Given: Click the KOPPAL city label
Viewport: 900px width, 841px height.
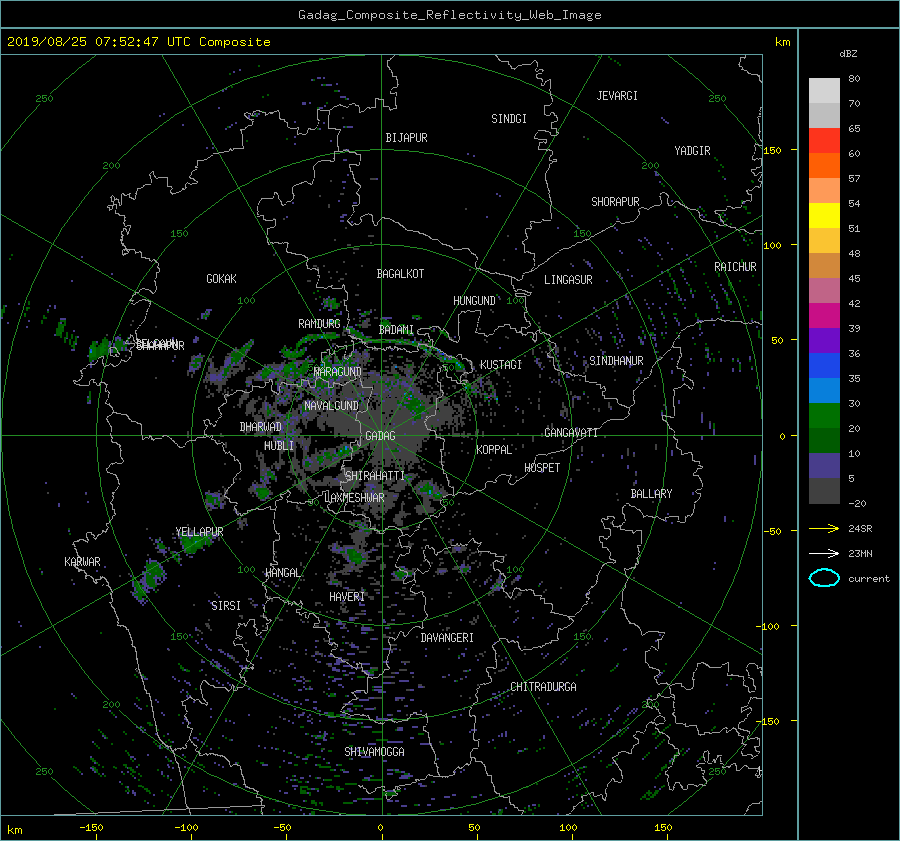Looking at the screenshot, I should 494,449.
